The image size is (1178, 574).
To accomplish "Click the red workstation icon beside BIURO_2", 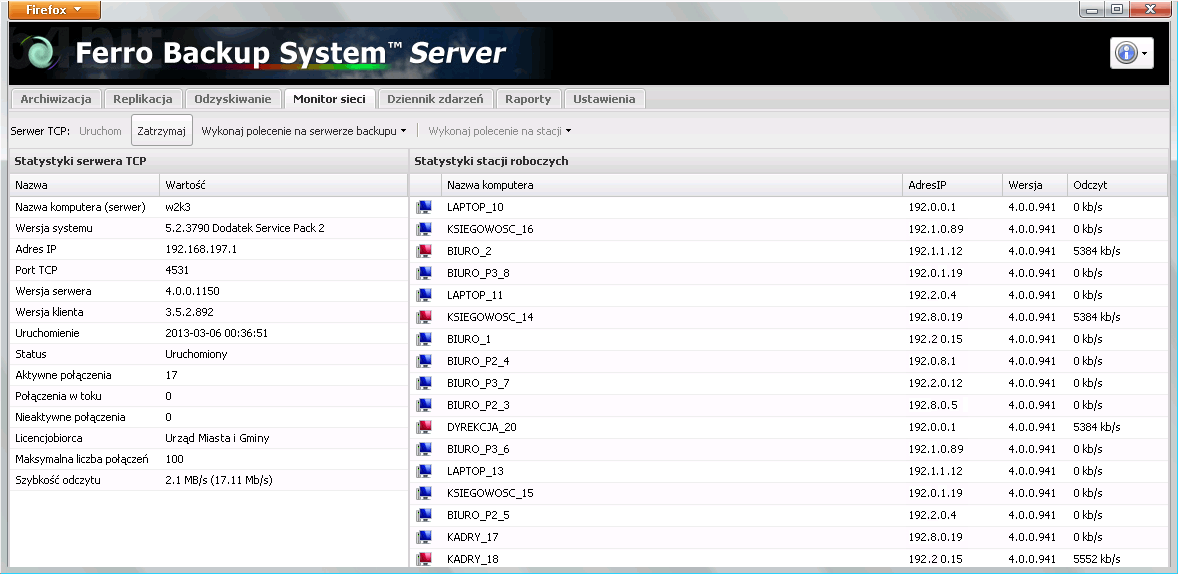I will [424, 251].
